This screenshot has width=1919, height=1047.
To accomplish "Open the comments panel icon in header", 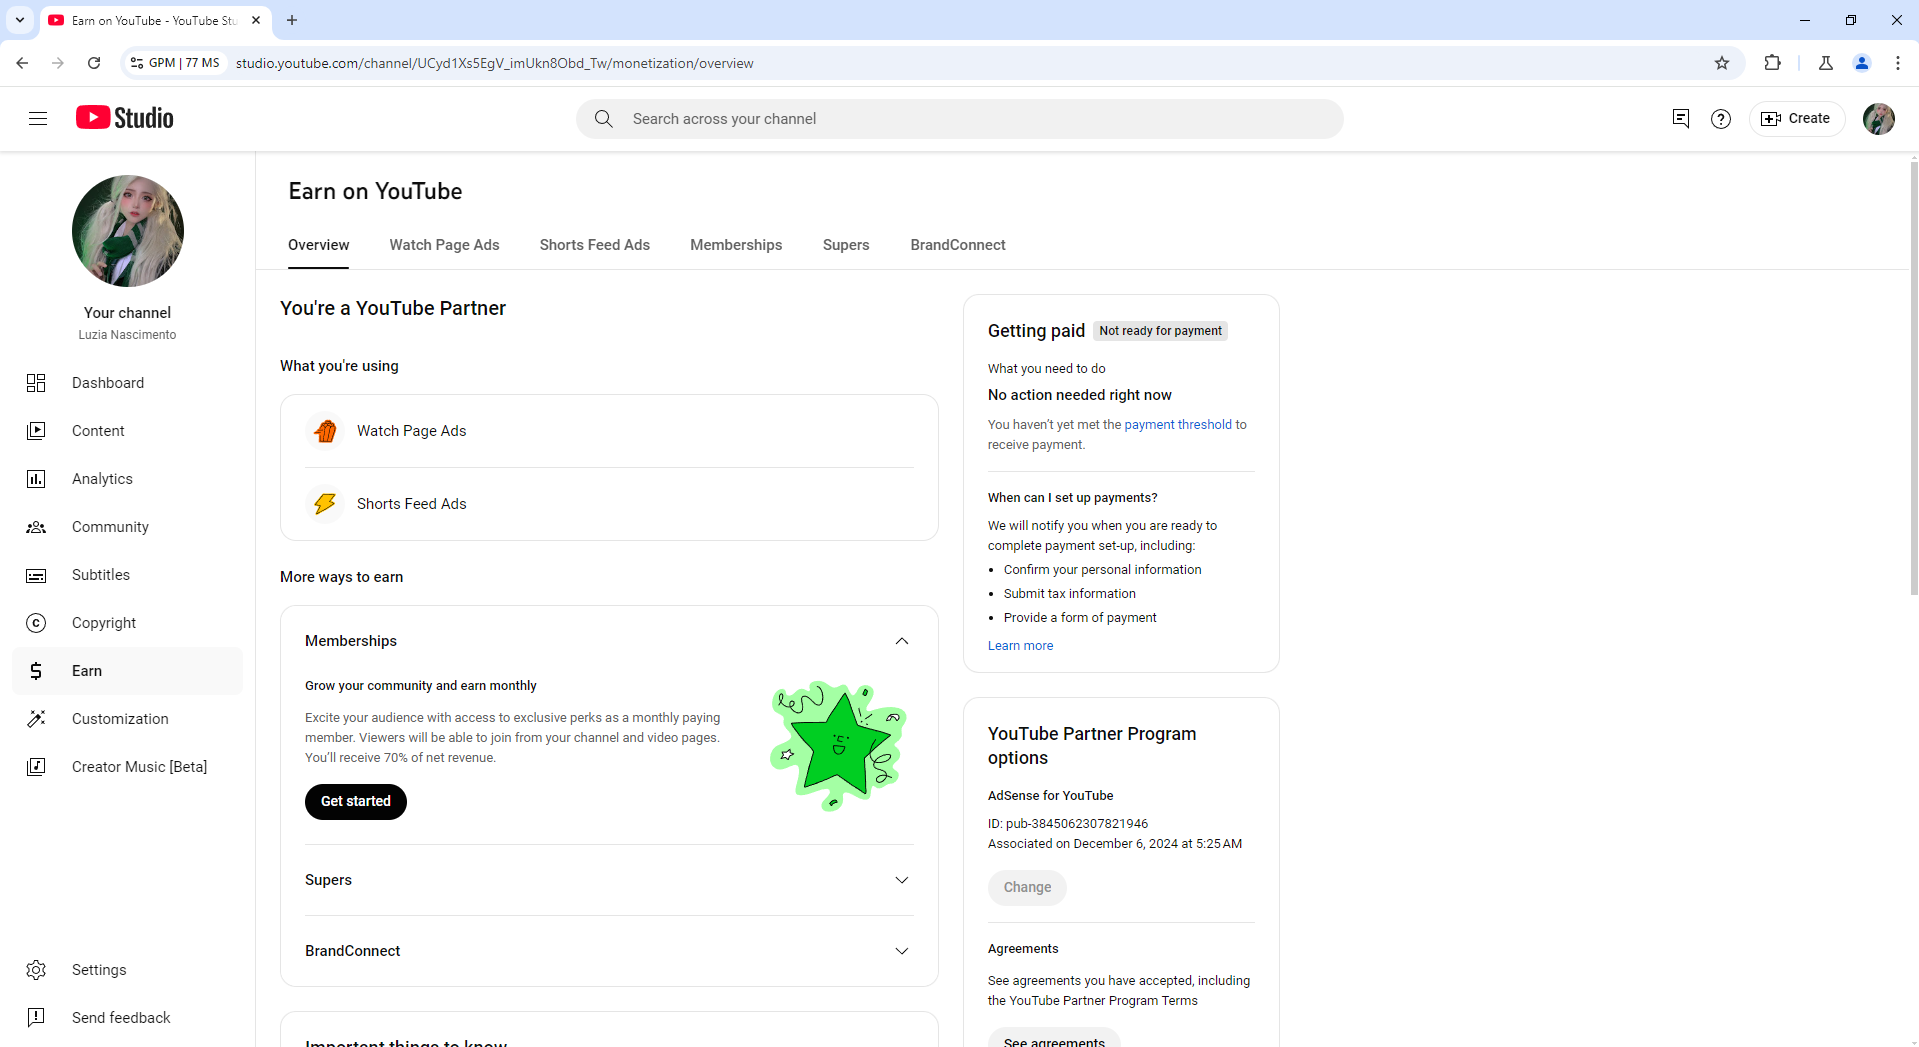I will click(x=1681, y=119).
